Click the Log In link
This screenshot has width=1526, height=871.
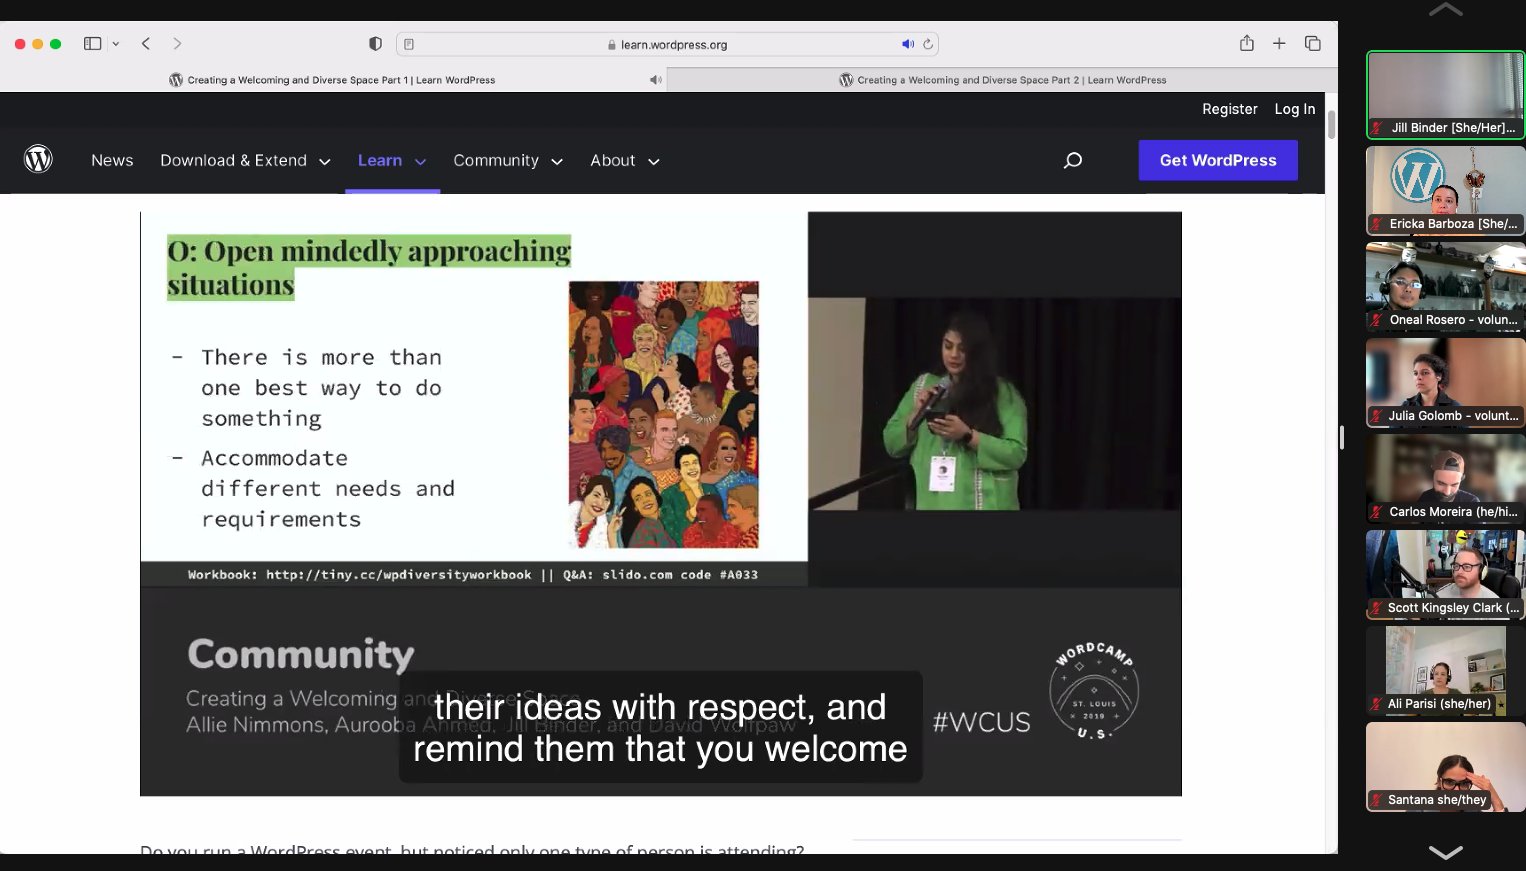(x=1294, y=109)
